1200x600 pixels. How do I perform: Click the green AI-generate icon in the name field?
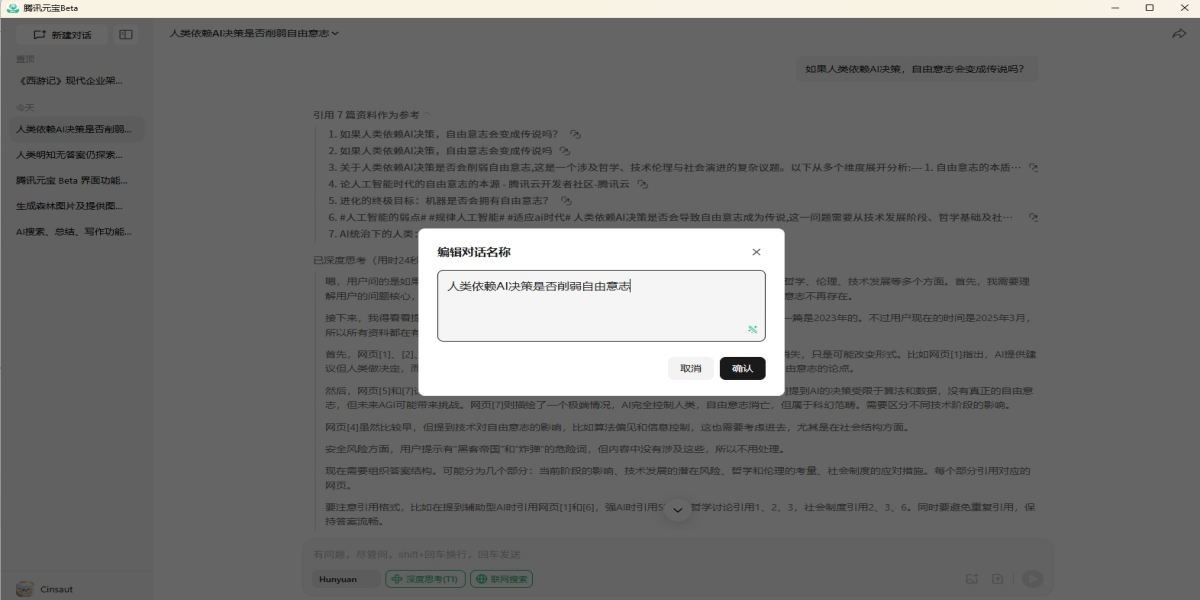[752, 329]
